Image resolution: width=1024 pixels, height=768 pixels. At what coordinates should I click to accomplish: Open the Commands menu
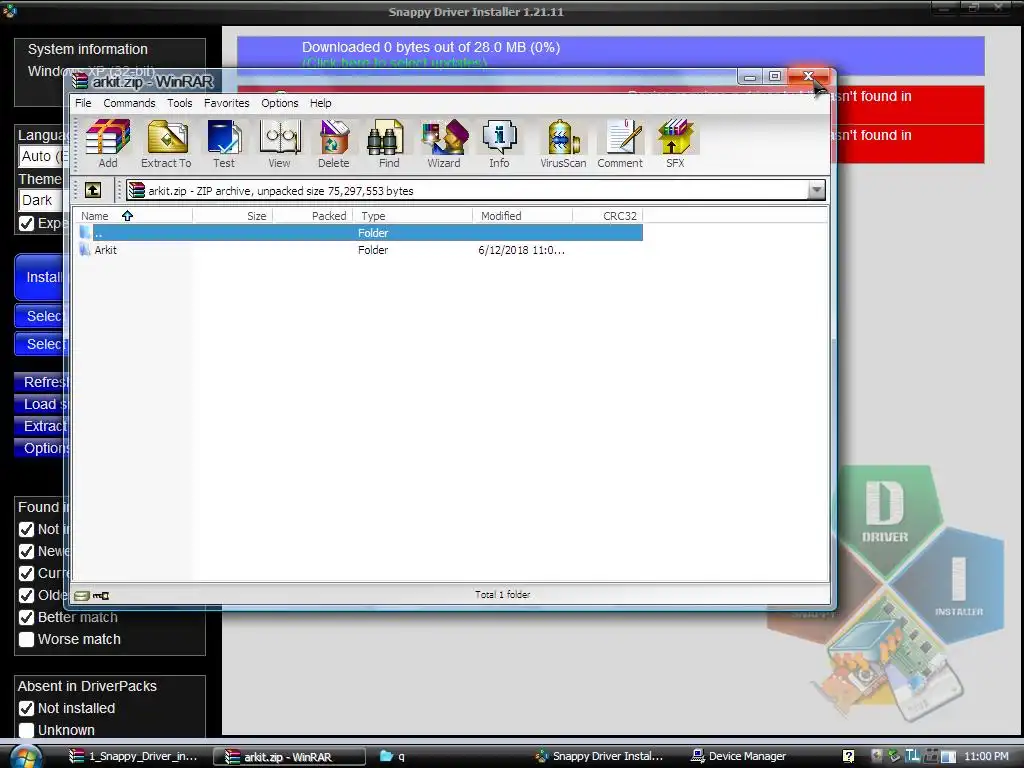click(129, 103)
